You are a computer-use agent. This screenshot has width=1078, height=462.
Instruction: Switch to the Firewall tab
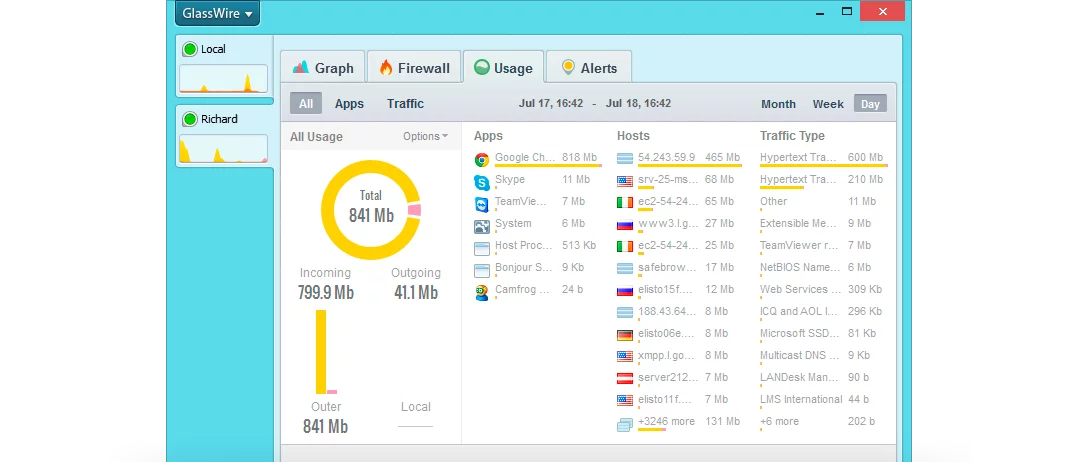click(414, 68)
